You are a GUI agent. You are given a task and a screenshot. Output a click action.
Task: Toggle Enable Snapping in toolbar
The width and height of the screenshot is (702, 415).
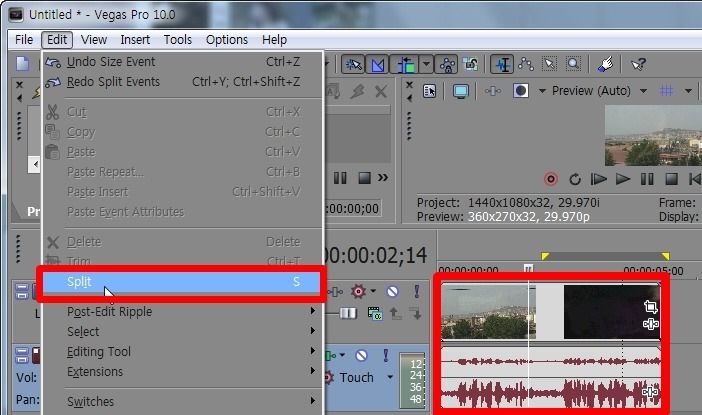(353, 64)
